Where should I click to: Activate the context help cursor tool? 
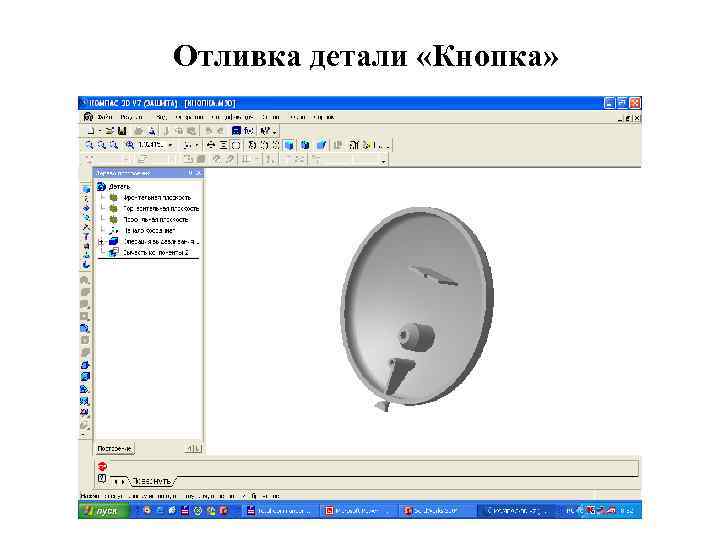(x=265, y=131)
